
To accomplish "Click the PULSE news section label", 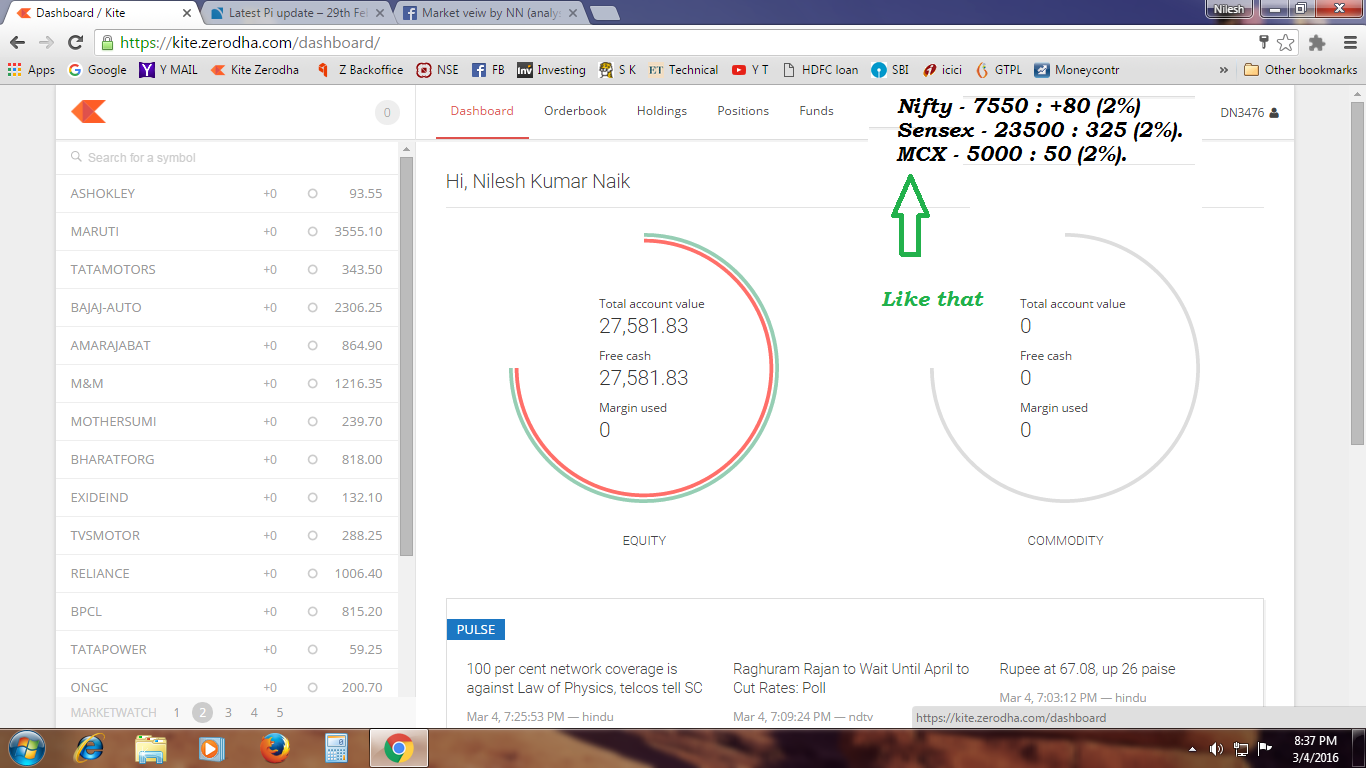I will pyautogui.click(x=476, y=630).
